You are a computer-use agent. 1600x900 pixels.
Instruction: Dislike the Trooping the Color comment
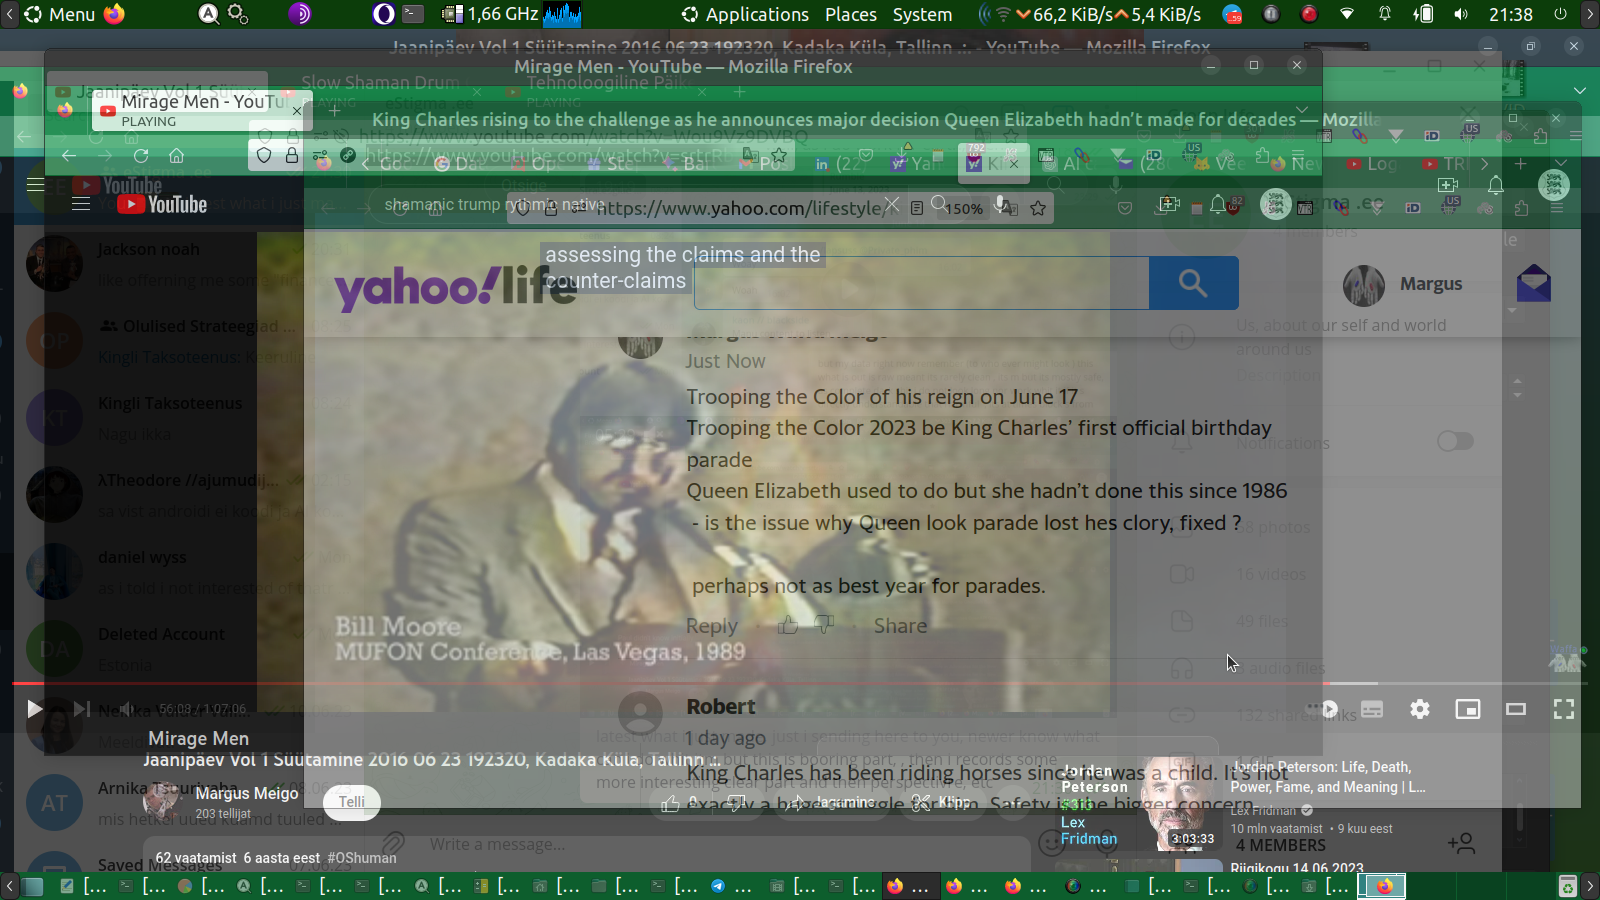(824, 626)
